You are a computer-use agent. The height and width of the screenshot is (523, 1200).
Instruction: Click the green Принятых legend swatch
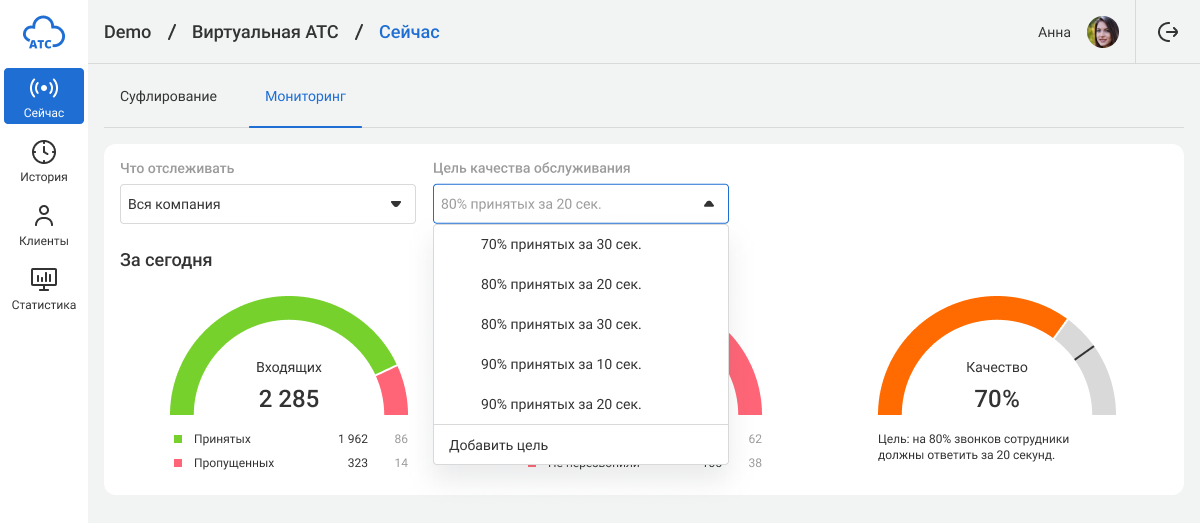click(178, 439)
